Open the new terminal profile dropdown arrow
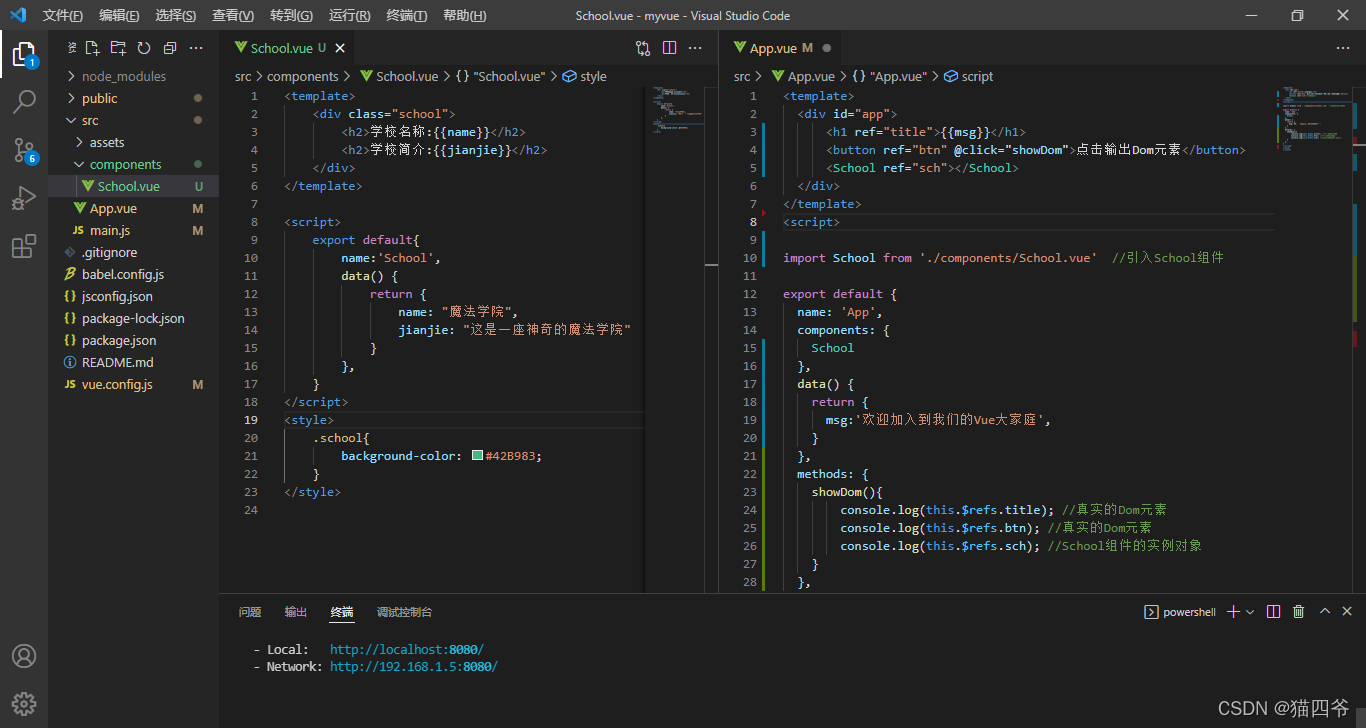Screen dimensions: 1366x728 coord(1250,612)
